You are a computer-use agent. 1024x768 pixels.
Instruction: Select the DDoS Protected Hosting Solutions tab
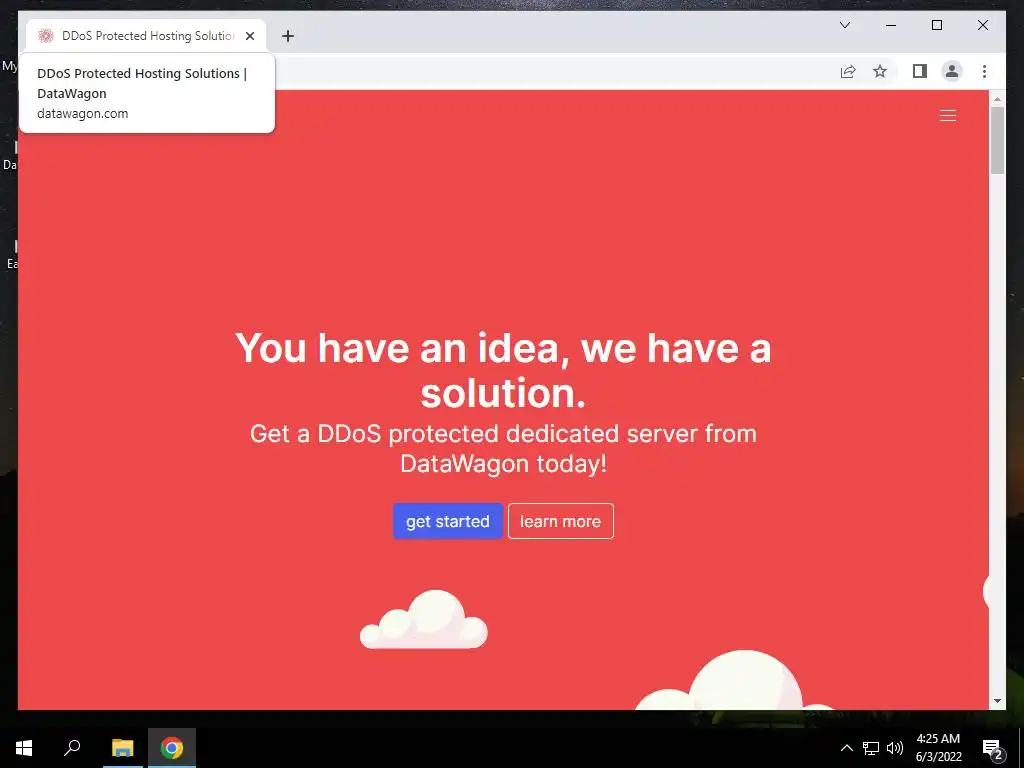(146, 36)
